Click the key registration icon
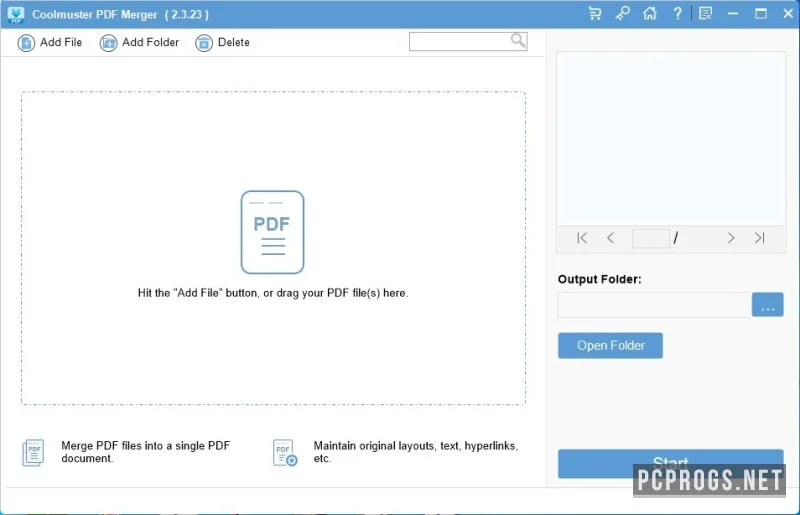The width and height of the screenshot is (800, 515). coord(622,14)
